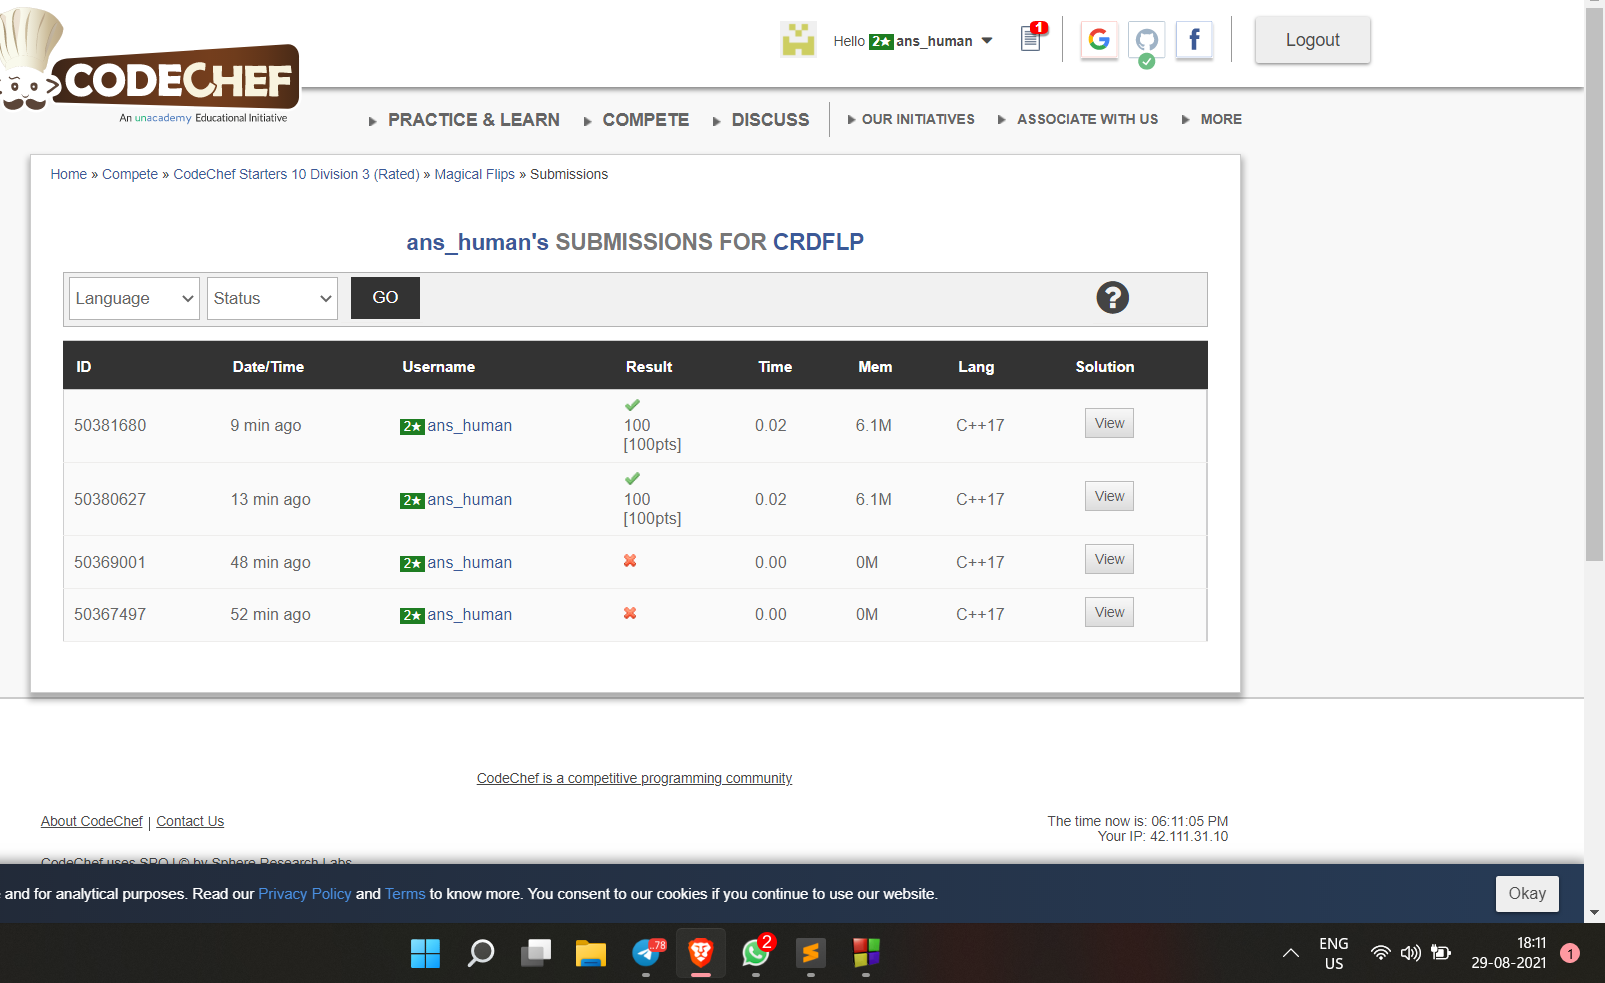Open CodeChef Starters 10 Division 3 breadcrumb
This screenshot has height=983, width=1605.
click(x=296, y=174)
